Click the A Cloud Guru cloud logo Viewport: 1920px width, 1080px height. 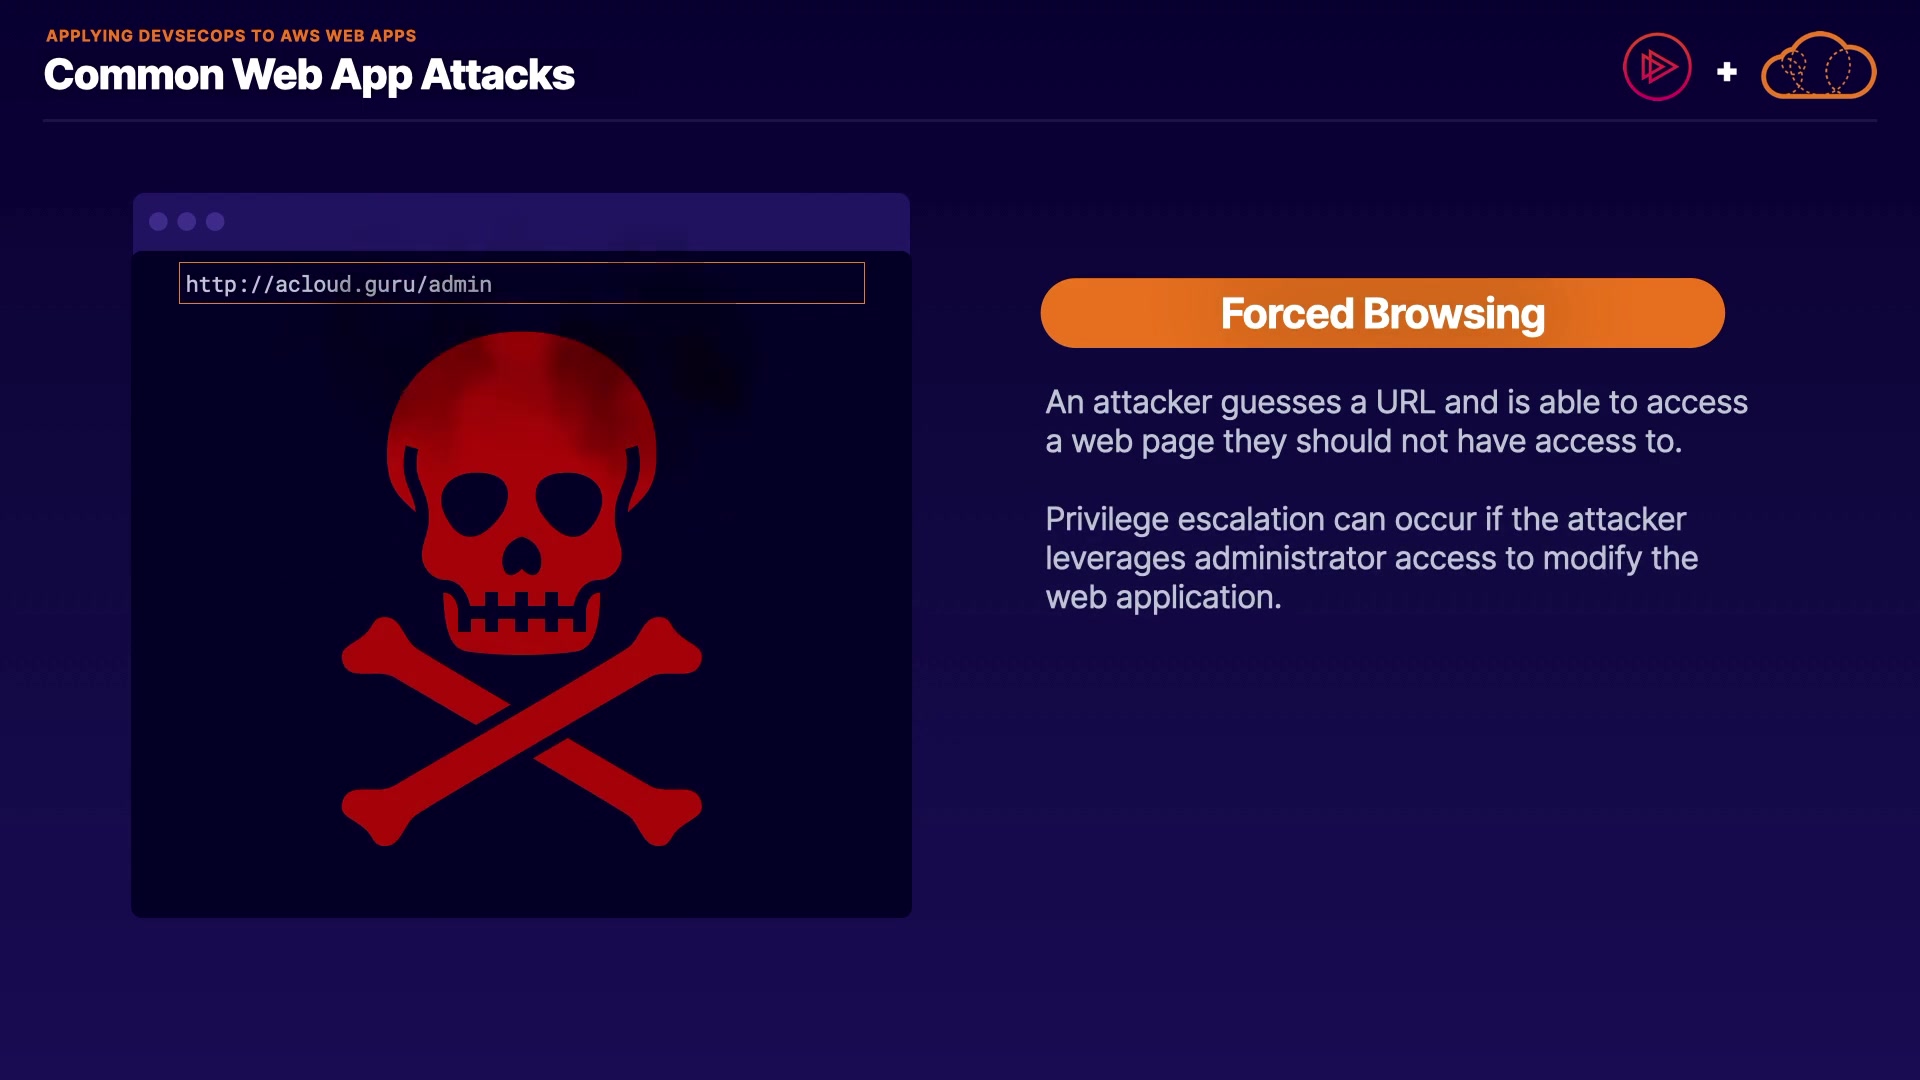click(x=1818, y=67)
